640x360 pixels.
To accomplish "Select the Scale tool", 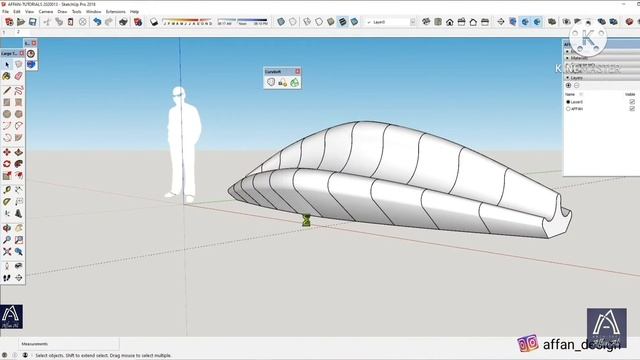I will (x=7, y=176).
